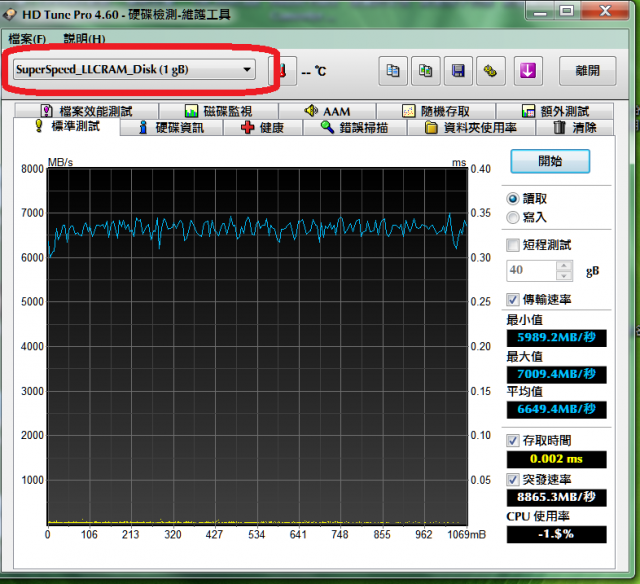Screen dimensions: 640x584
Task: Enable the 短程測試 checkbox
Action: pos(513,245)
